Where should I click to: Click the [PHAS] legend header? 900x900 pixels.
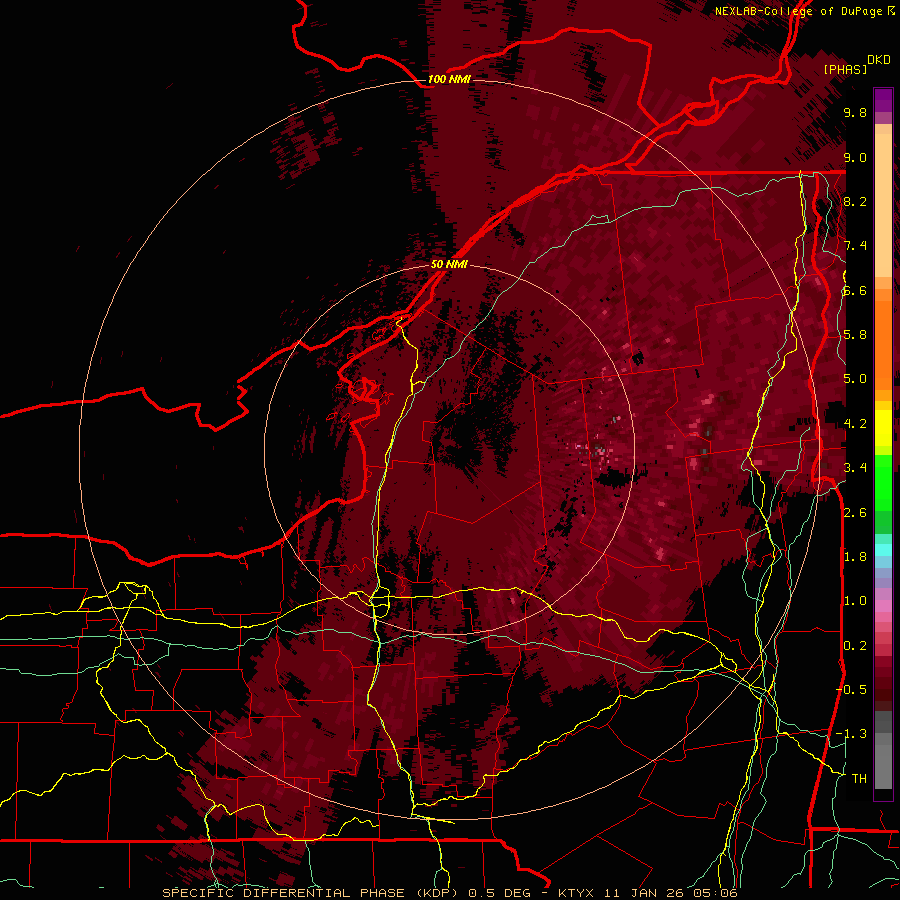[845, 70]
